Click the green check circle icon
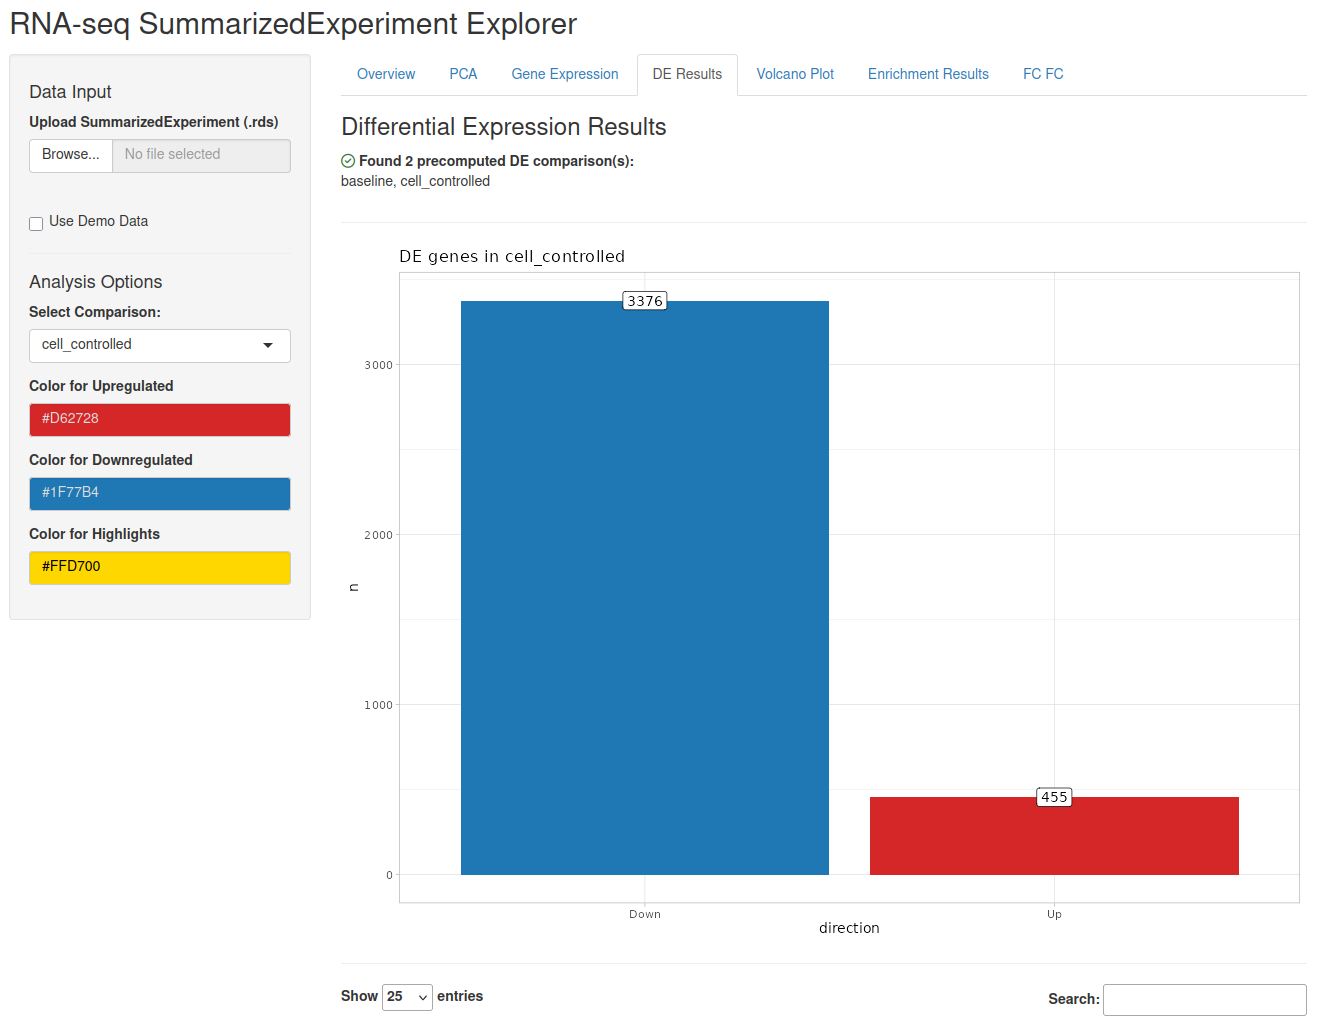Image resolution: width=1317 pixels, height=1020 pixels. pyautogui.click(x=348, y=161)
